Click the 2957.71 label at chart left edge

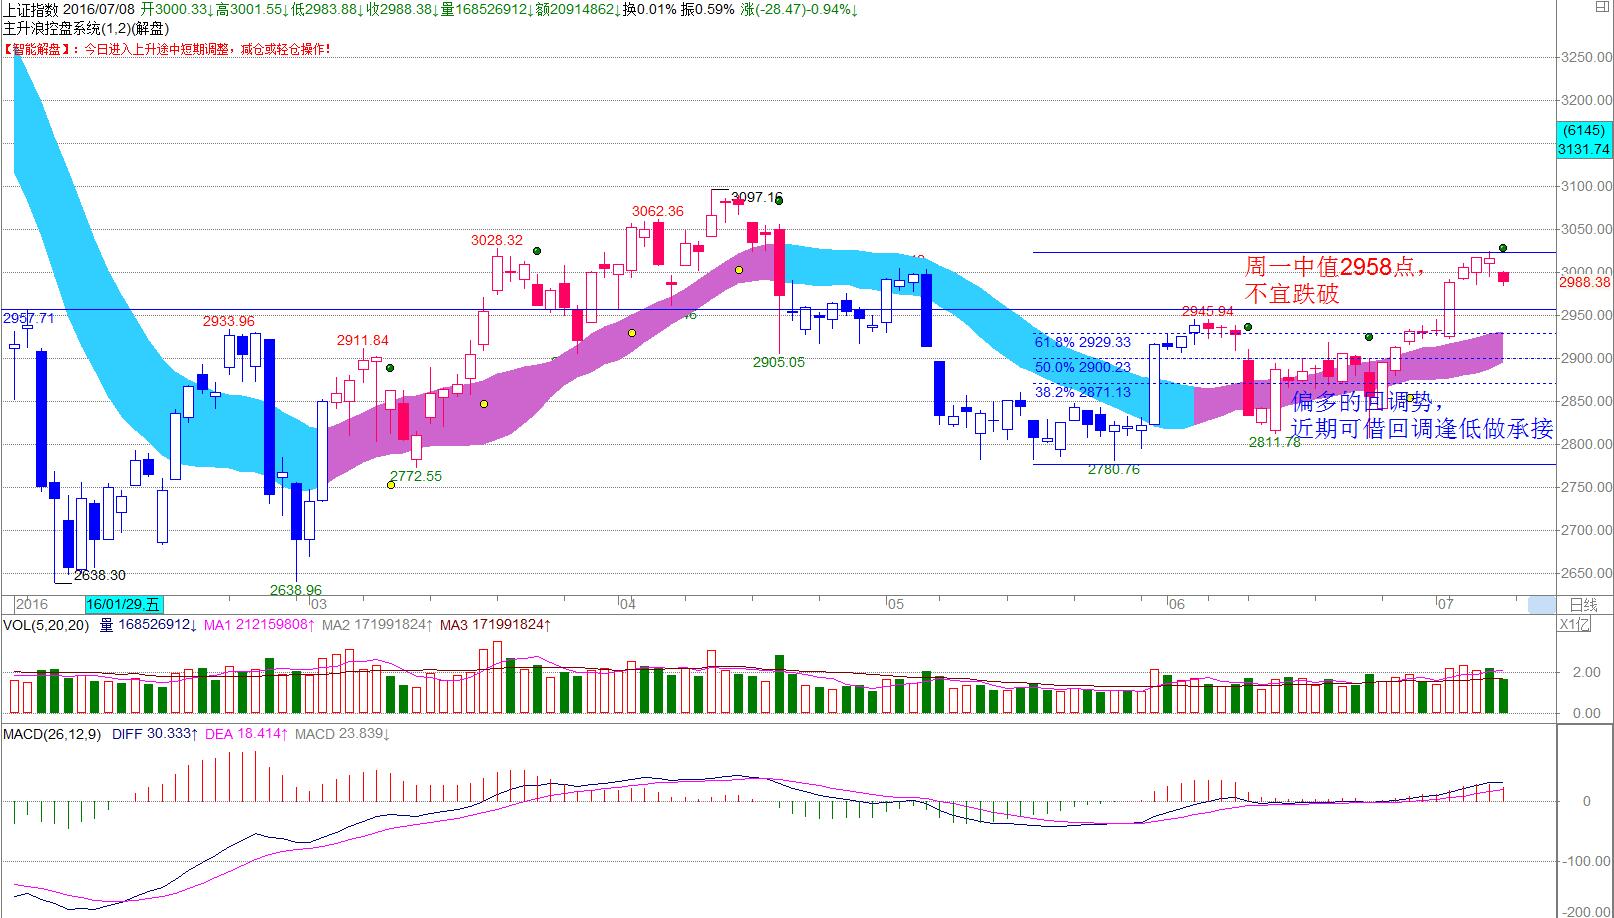[29, 318]
